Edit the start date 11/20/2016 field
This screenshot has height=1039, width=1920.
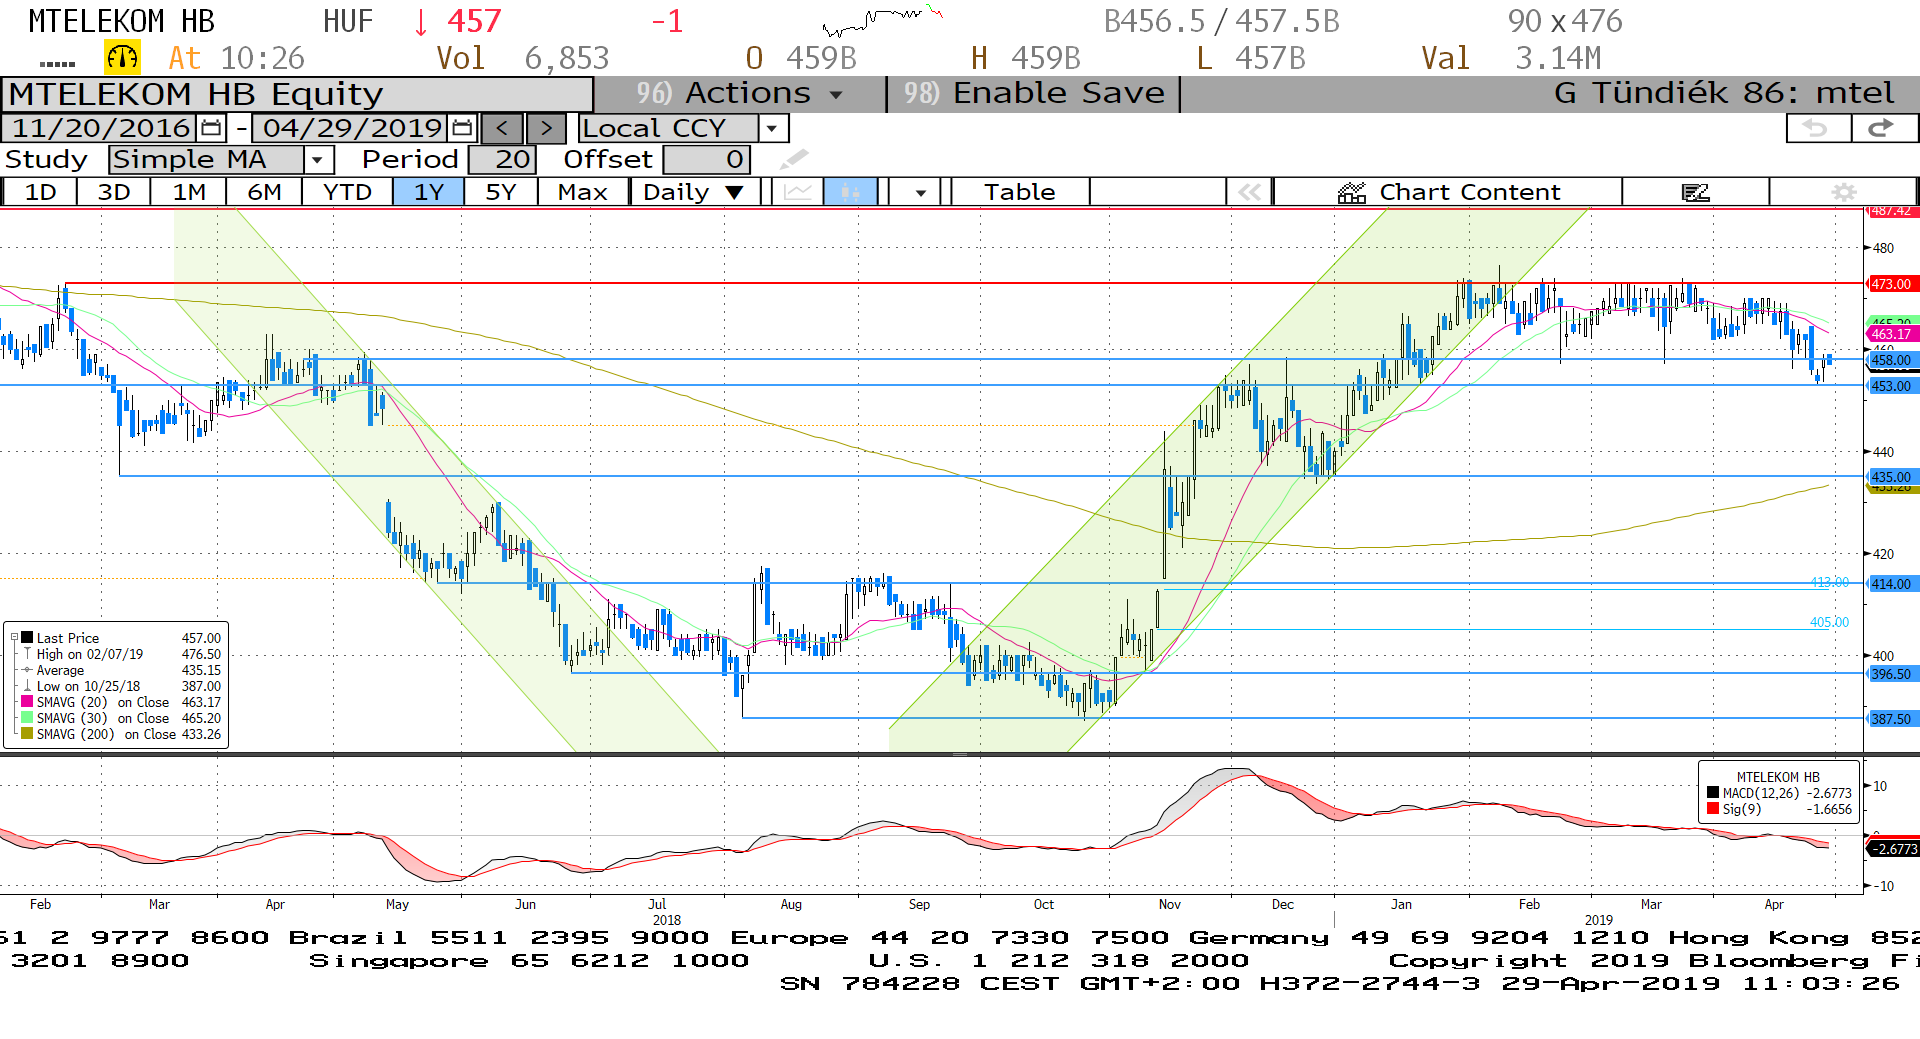(101, 128)
